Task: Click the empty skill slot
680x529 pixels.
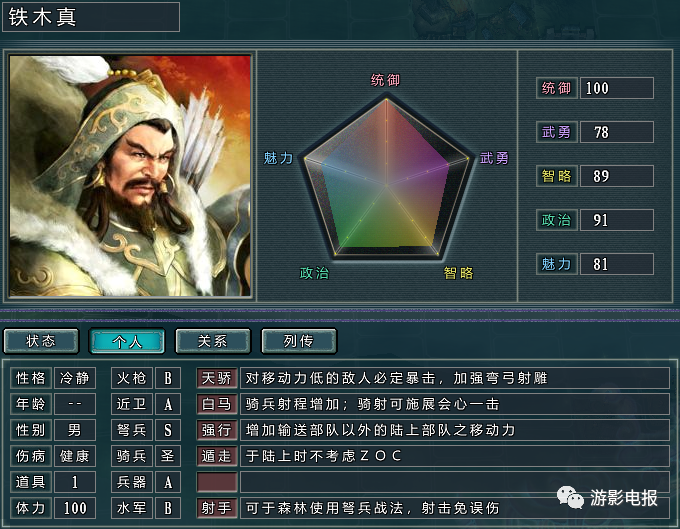Action: (217, 482)
